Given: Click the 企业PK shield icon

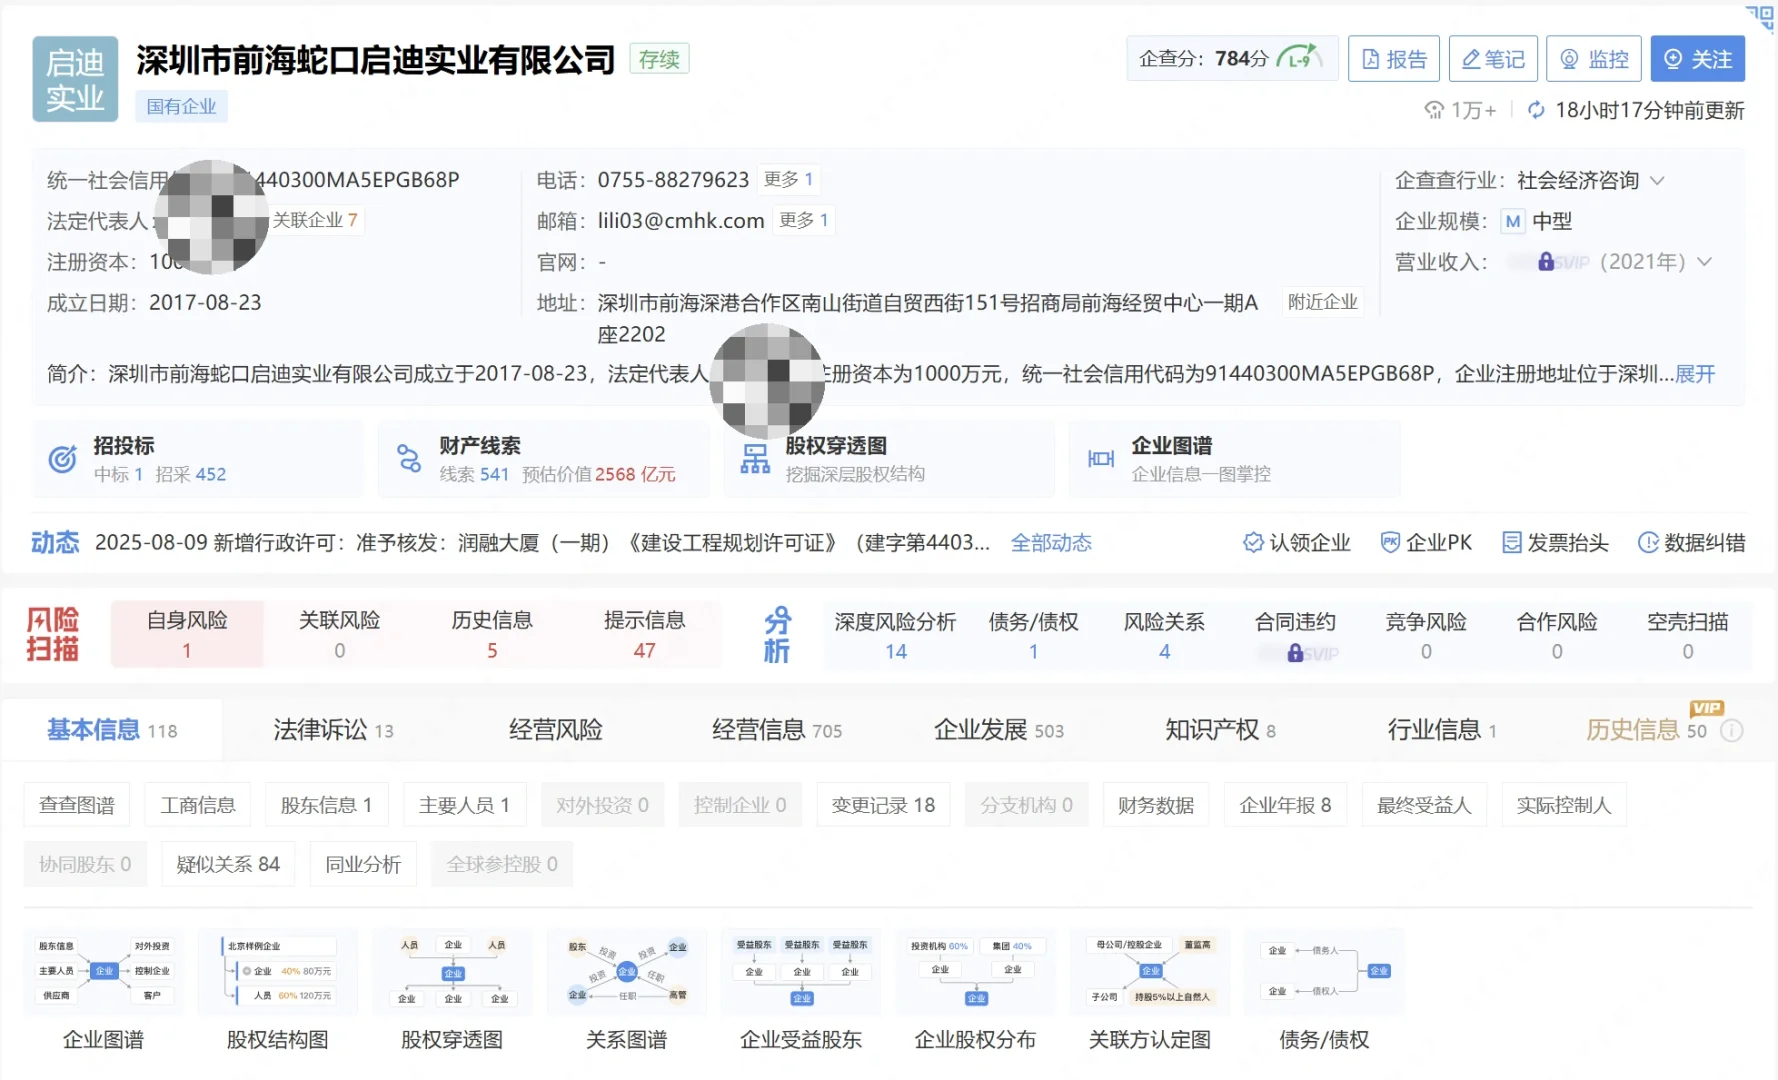Looking at the screenshot, I should (x=1390, y=543).
